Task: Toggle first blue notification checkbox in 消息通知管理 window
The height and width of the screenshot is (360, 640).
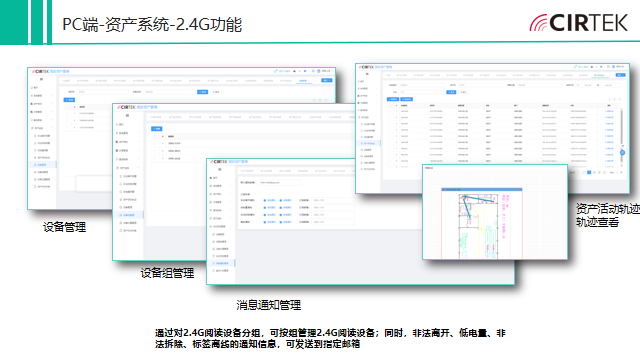Action: [265, 200]
